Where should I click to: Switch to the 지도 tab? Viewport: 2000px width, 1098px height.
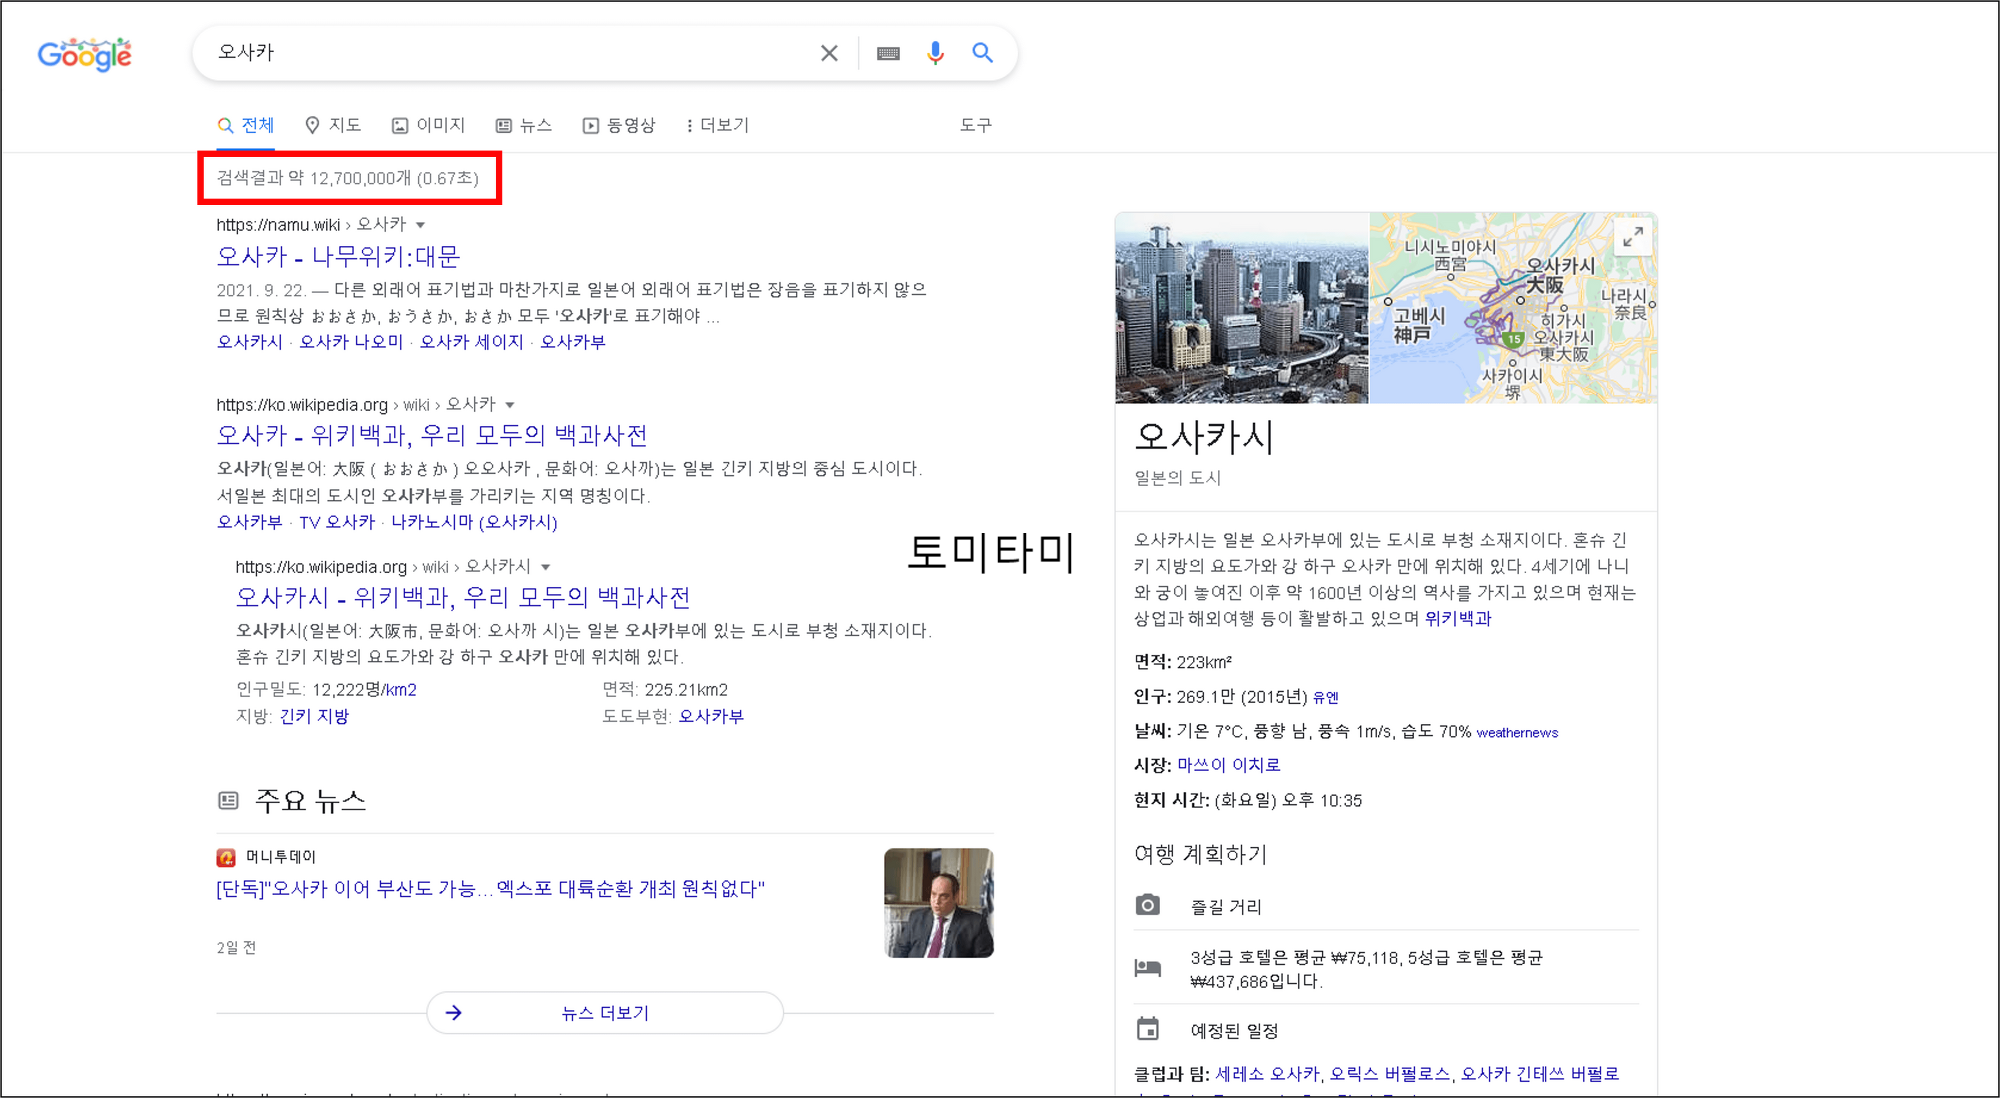[x=333, y=125]
